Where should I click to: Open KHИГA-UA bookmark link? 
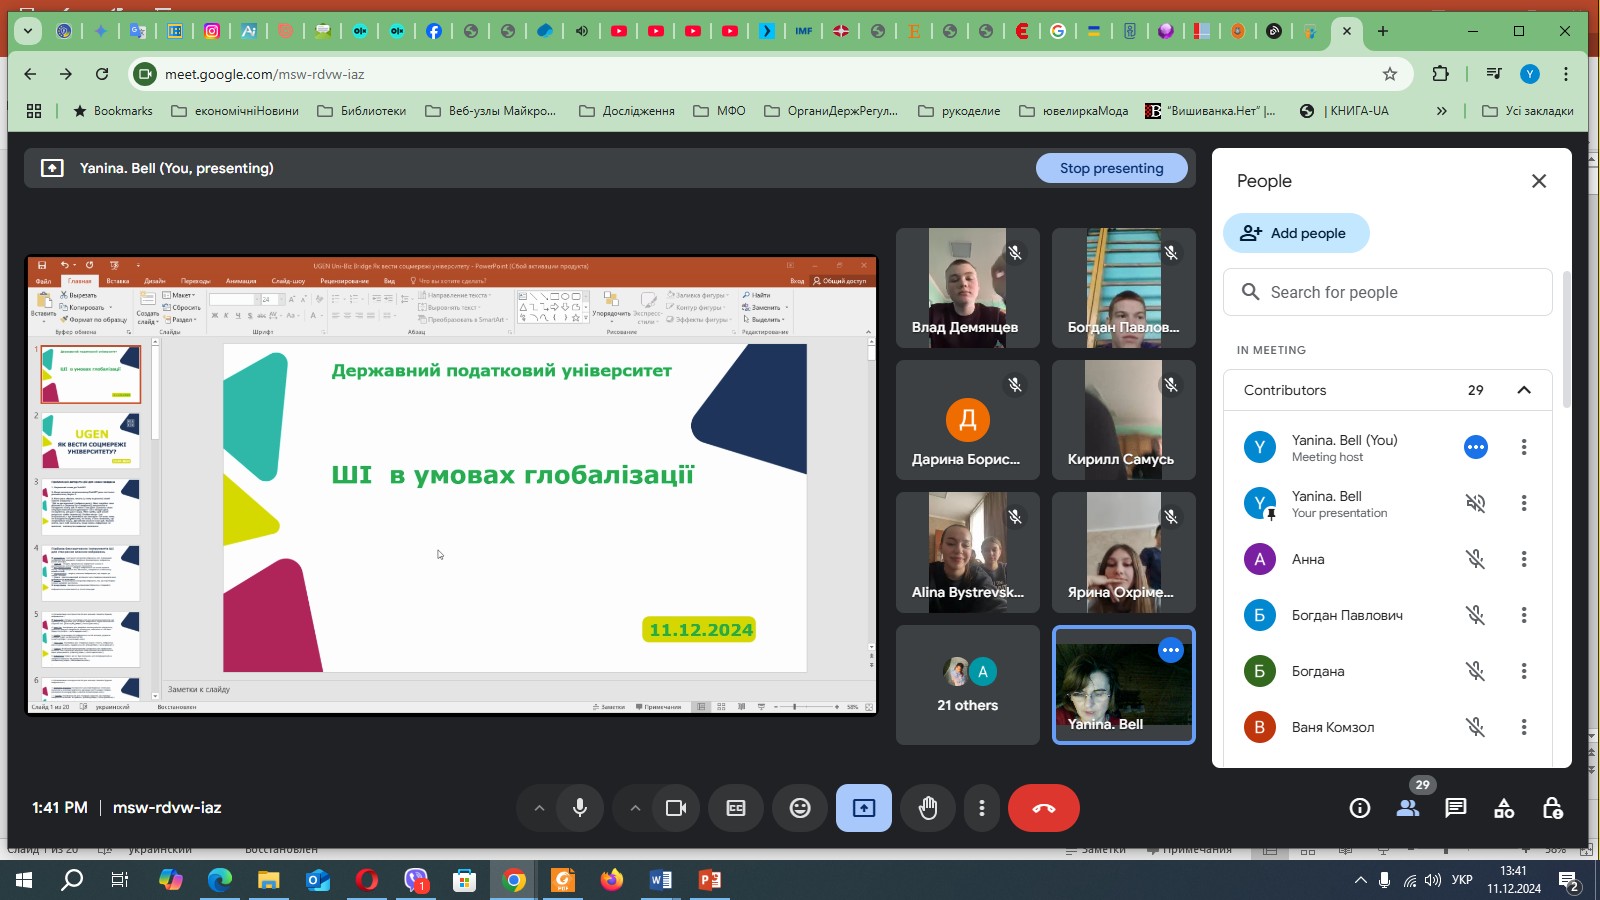click(1344, 111)
